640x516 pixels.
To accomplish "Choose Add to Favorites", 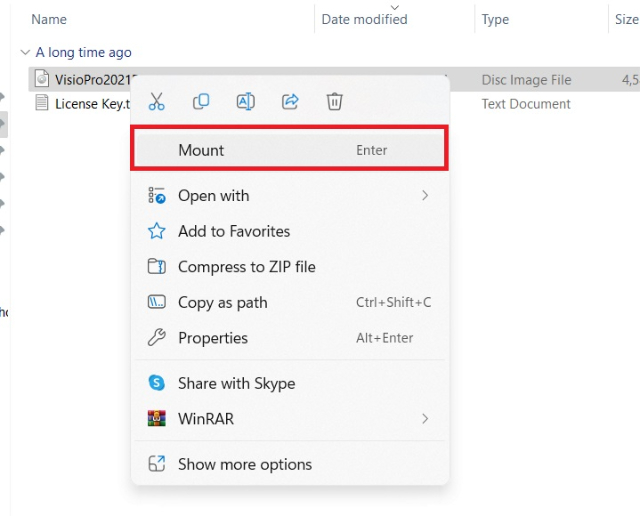I will (234, 231).
